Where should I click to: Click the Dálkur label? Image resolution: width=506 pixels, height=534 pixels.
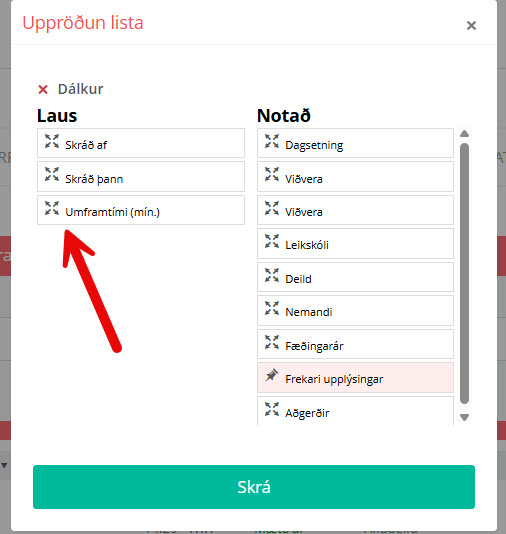tap(80, 89)
